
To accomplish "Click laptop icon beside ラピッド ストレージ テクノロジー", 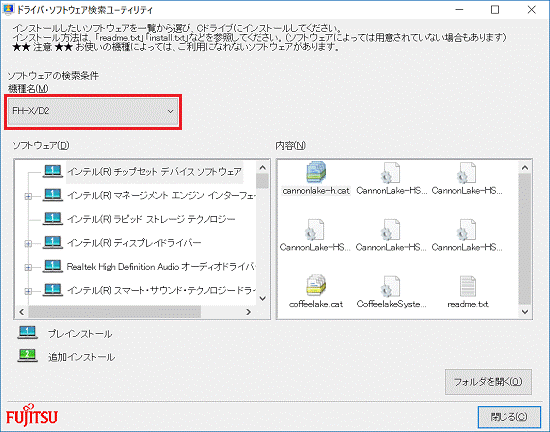I will (x=53, y=219).
